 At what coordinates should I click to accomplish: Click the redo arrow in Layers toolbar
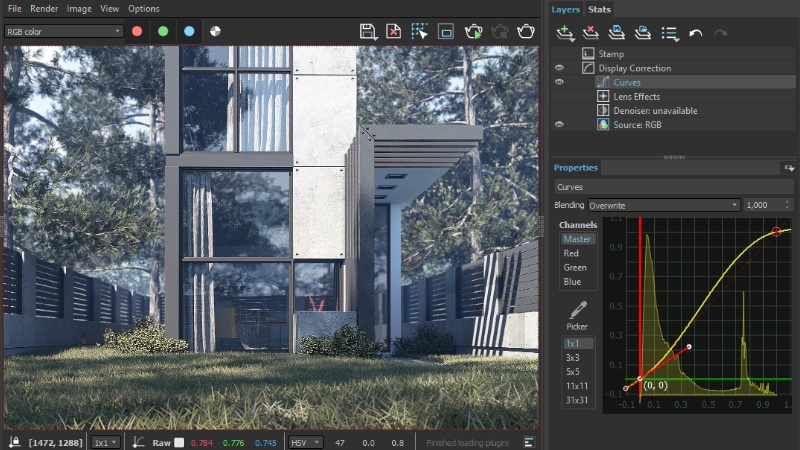(720, 33)
